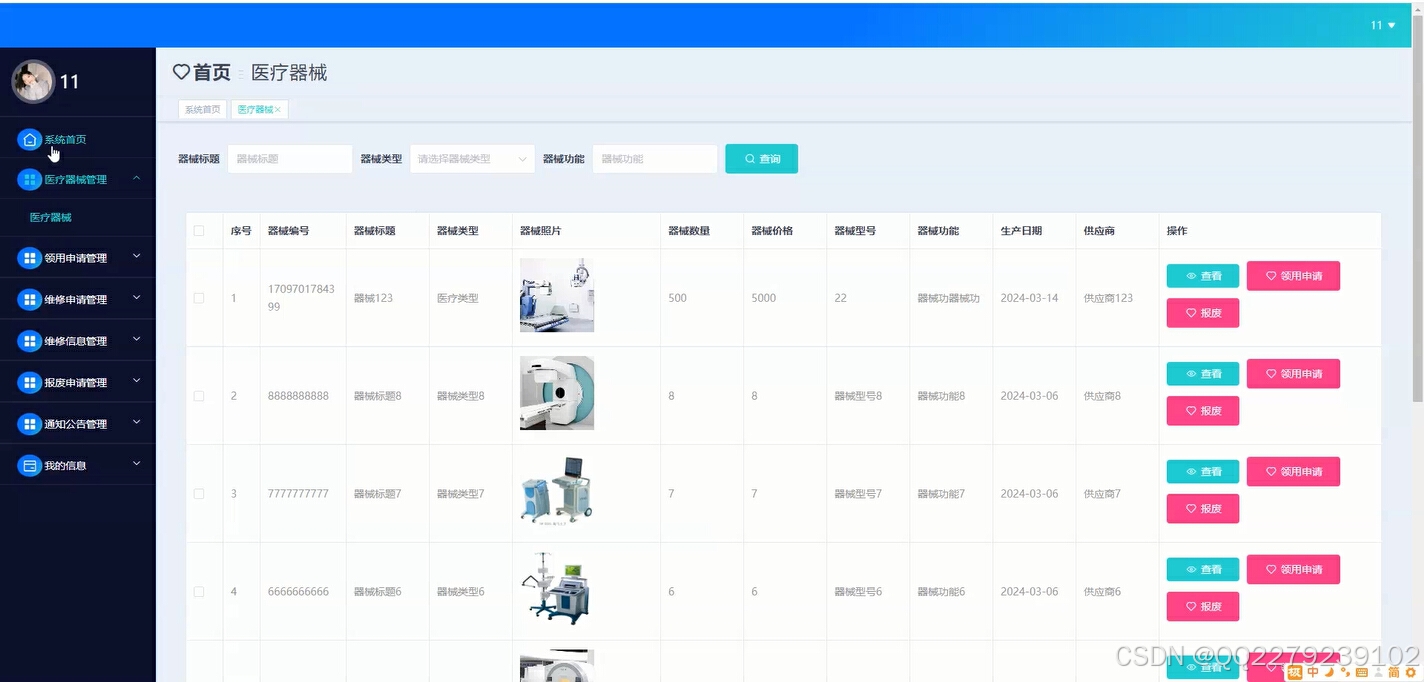The image size is (1424, 682).
Task: Click 查看 on the 器械123 row
Action: pos(1202,275)
